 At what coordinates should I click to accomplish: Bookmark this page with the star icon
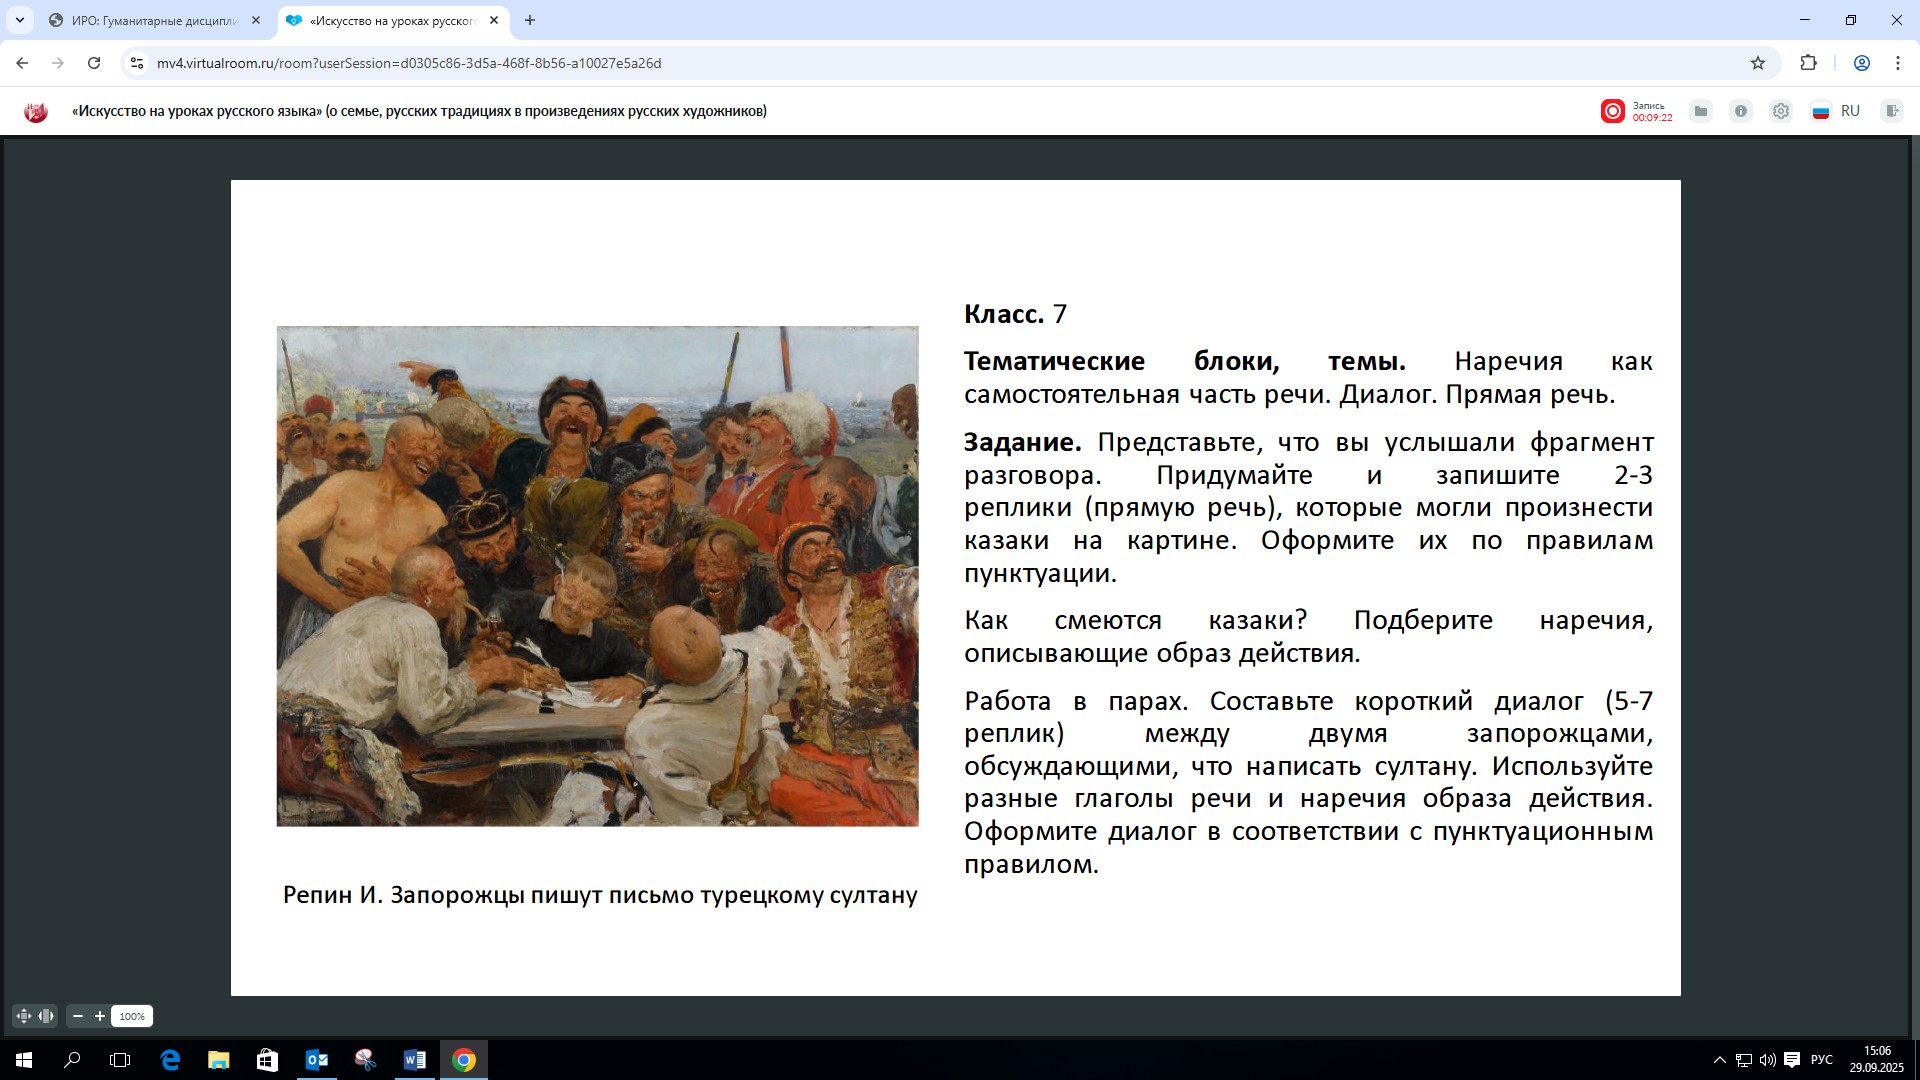pyautogui.click(x=1758, y=63)
